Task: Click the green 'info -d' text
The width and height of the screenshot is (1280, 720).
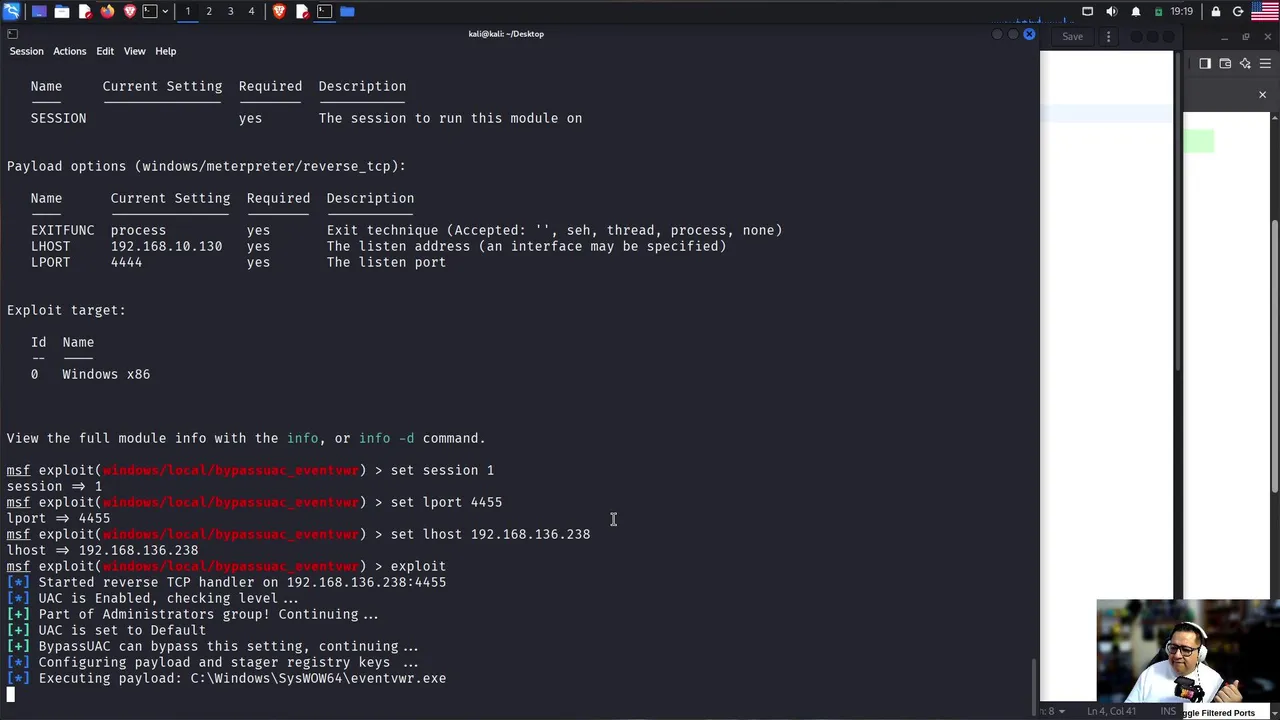Action: coord(386,438)
